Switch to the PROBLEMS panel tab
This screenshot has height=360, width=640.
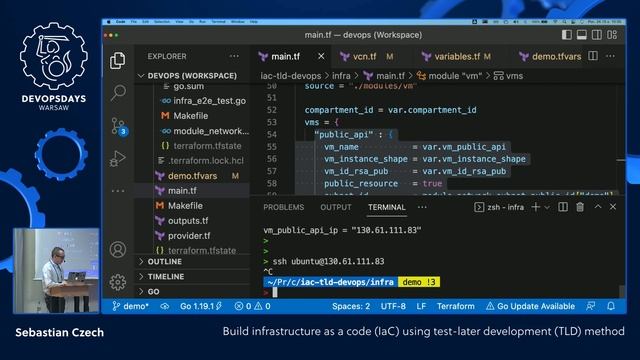coord(284,207)
